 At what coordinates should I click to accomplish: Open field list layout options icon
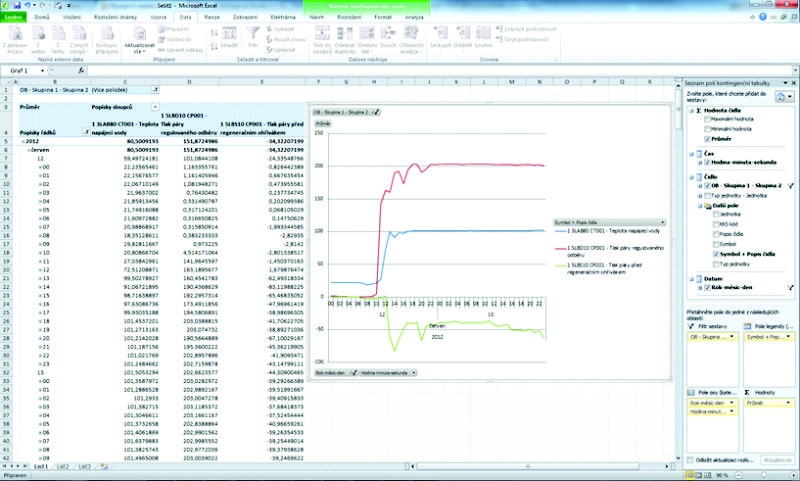click(784, 96)
